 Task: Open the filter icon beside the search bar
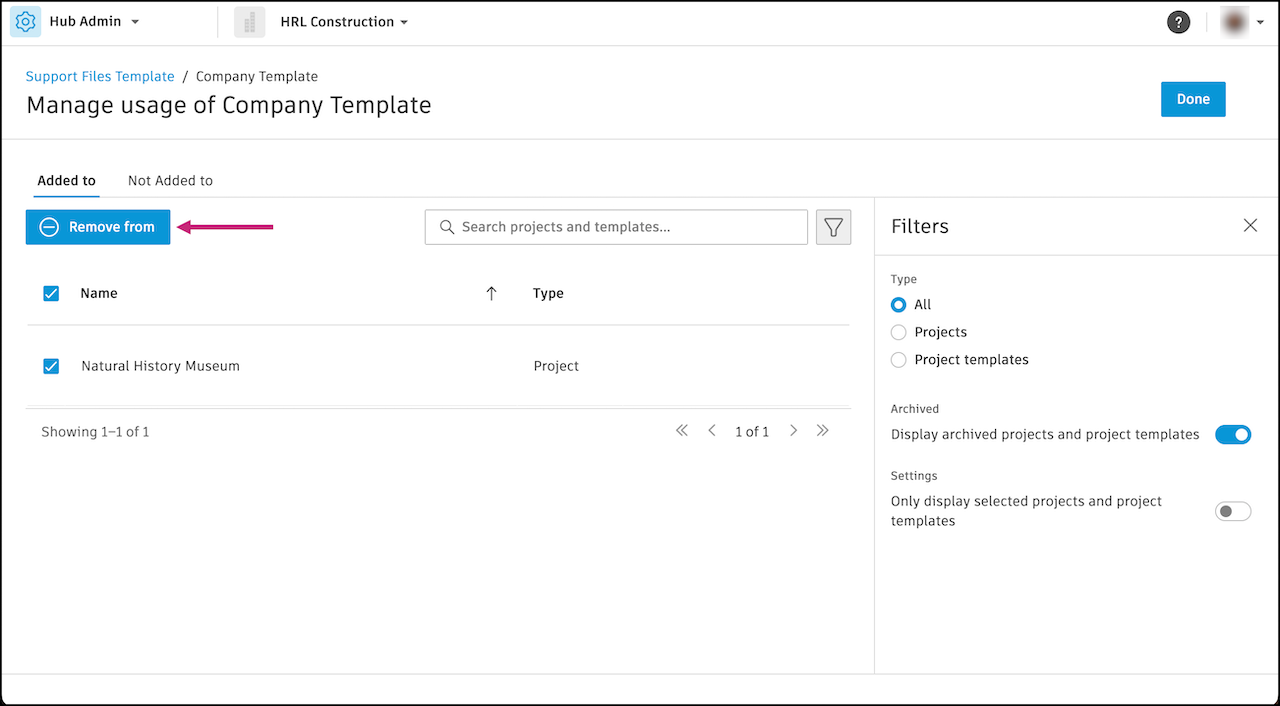pos(833,227)
